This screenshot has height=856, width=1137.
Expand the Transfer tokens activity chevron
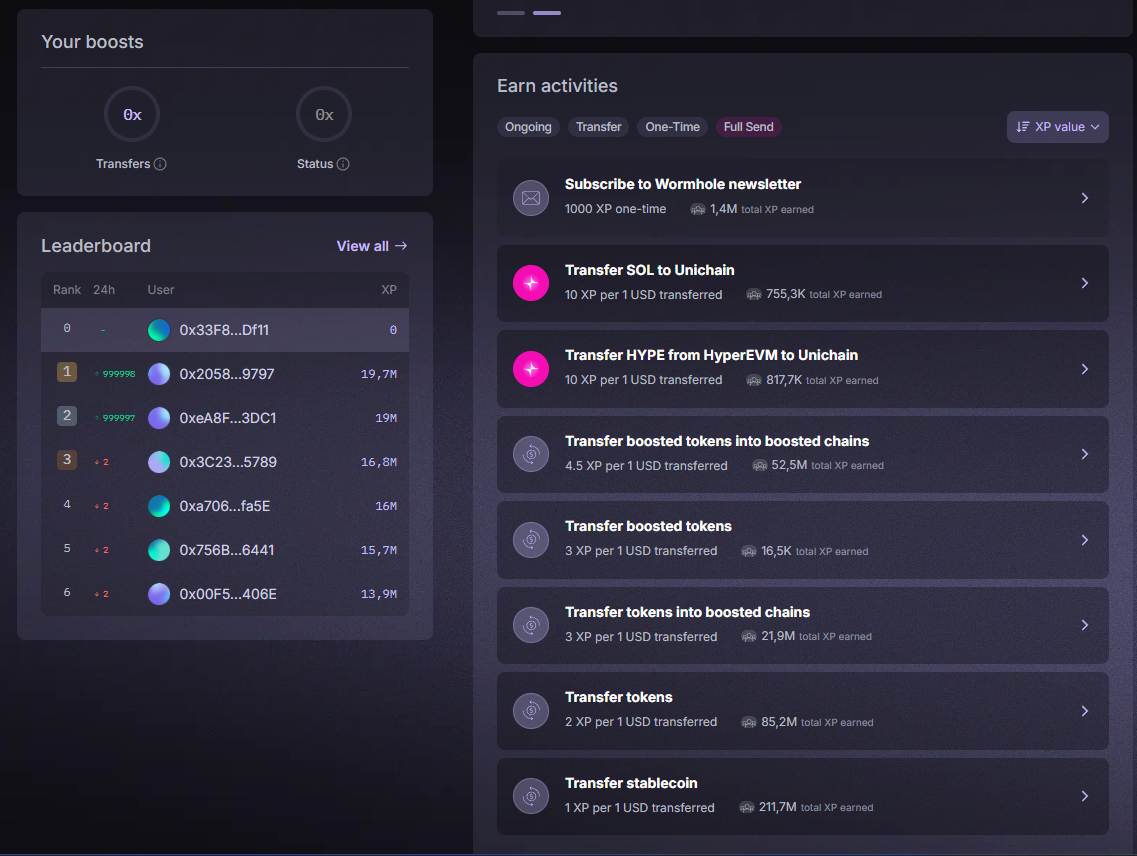coord(1085,711)
